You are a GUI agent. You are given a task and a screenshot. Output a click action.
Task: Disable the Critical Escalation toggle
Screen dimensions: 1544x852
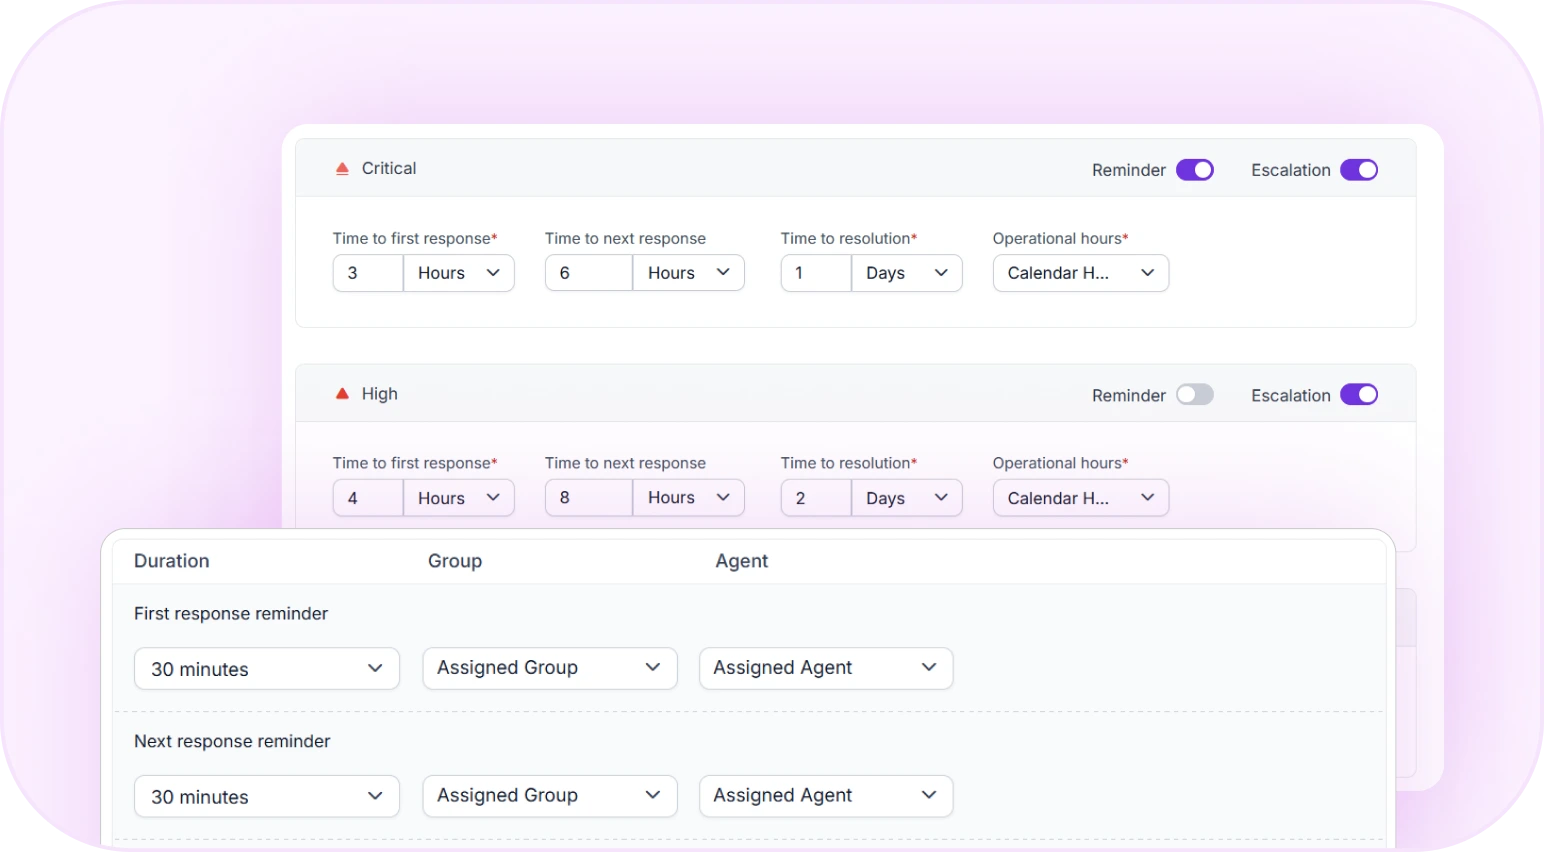(x=1359, y=170)
